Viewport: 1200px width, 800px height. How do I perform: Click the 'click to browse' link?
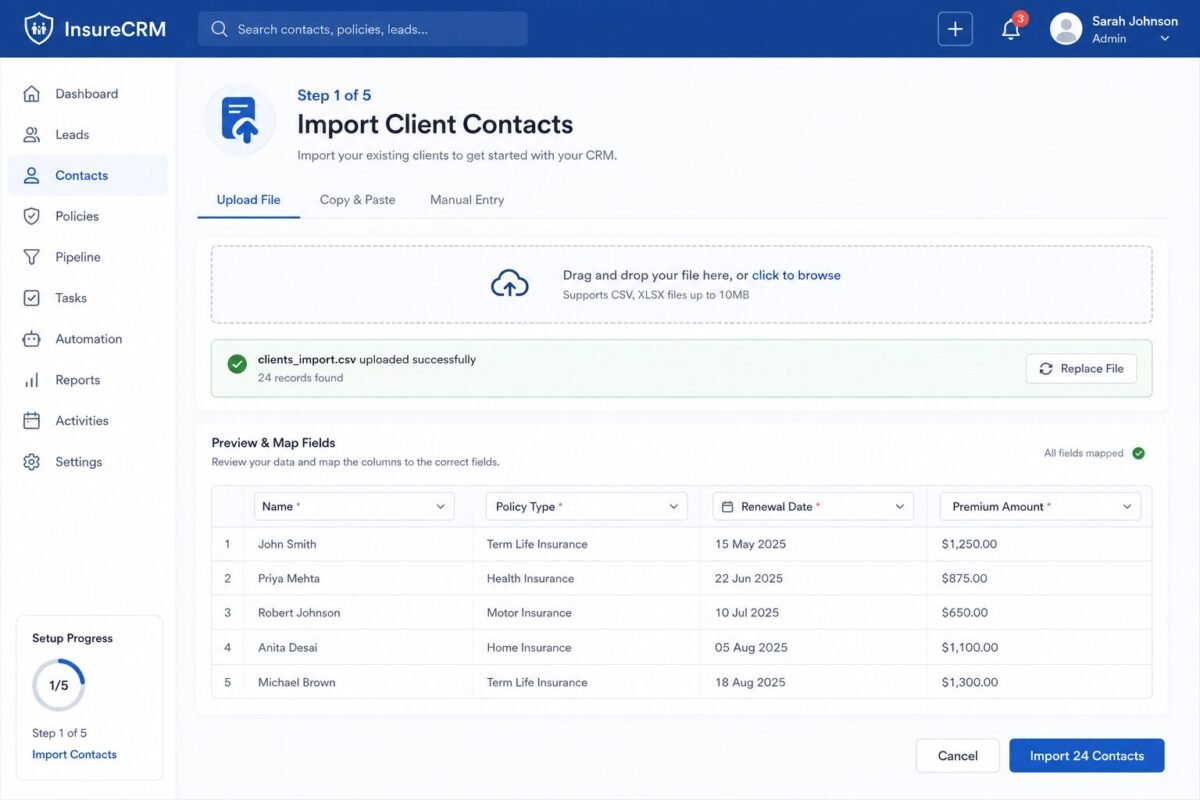point(796,275)
